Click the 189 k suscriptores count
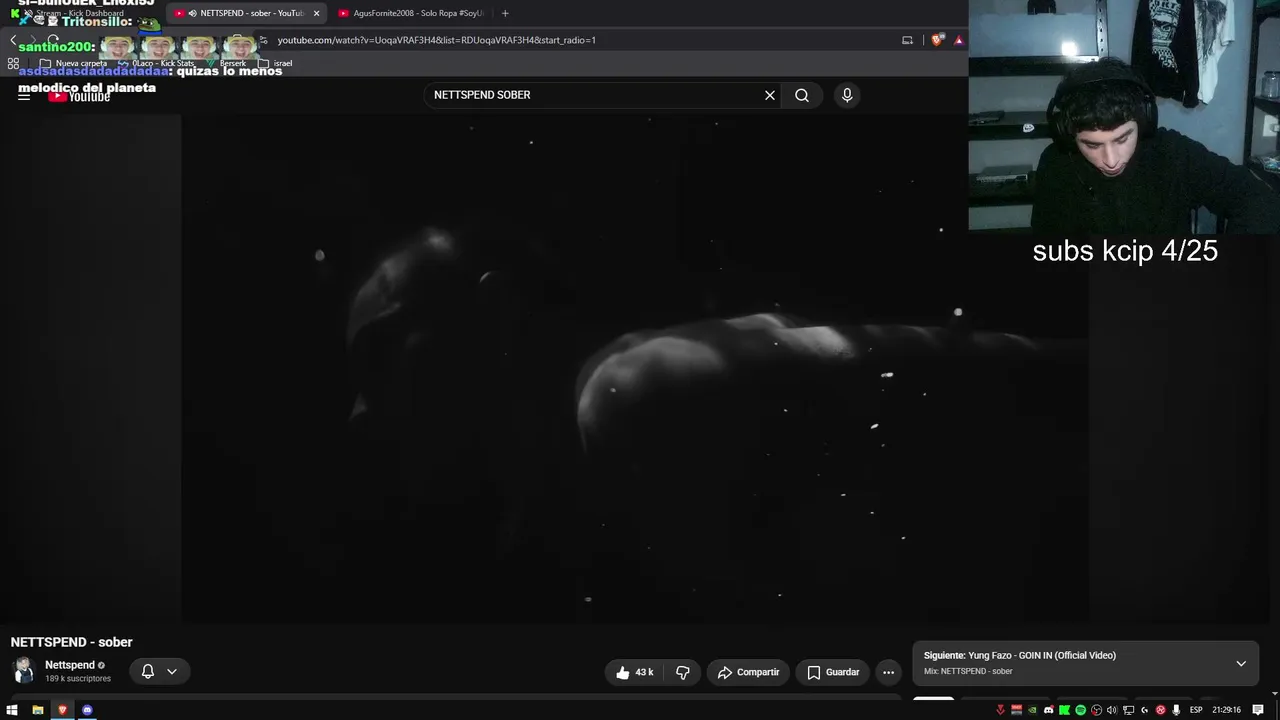The image size is (1280, 720). coord(78,679)
